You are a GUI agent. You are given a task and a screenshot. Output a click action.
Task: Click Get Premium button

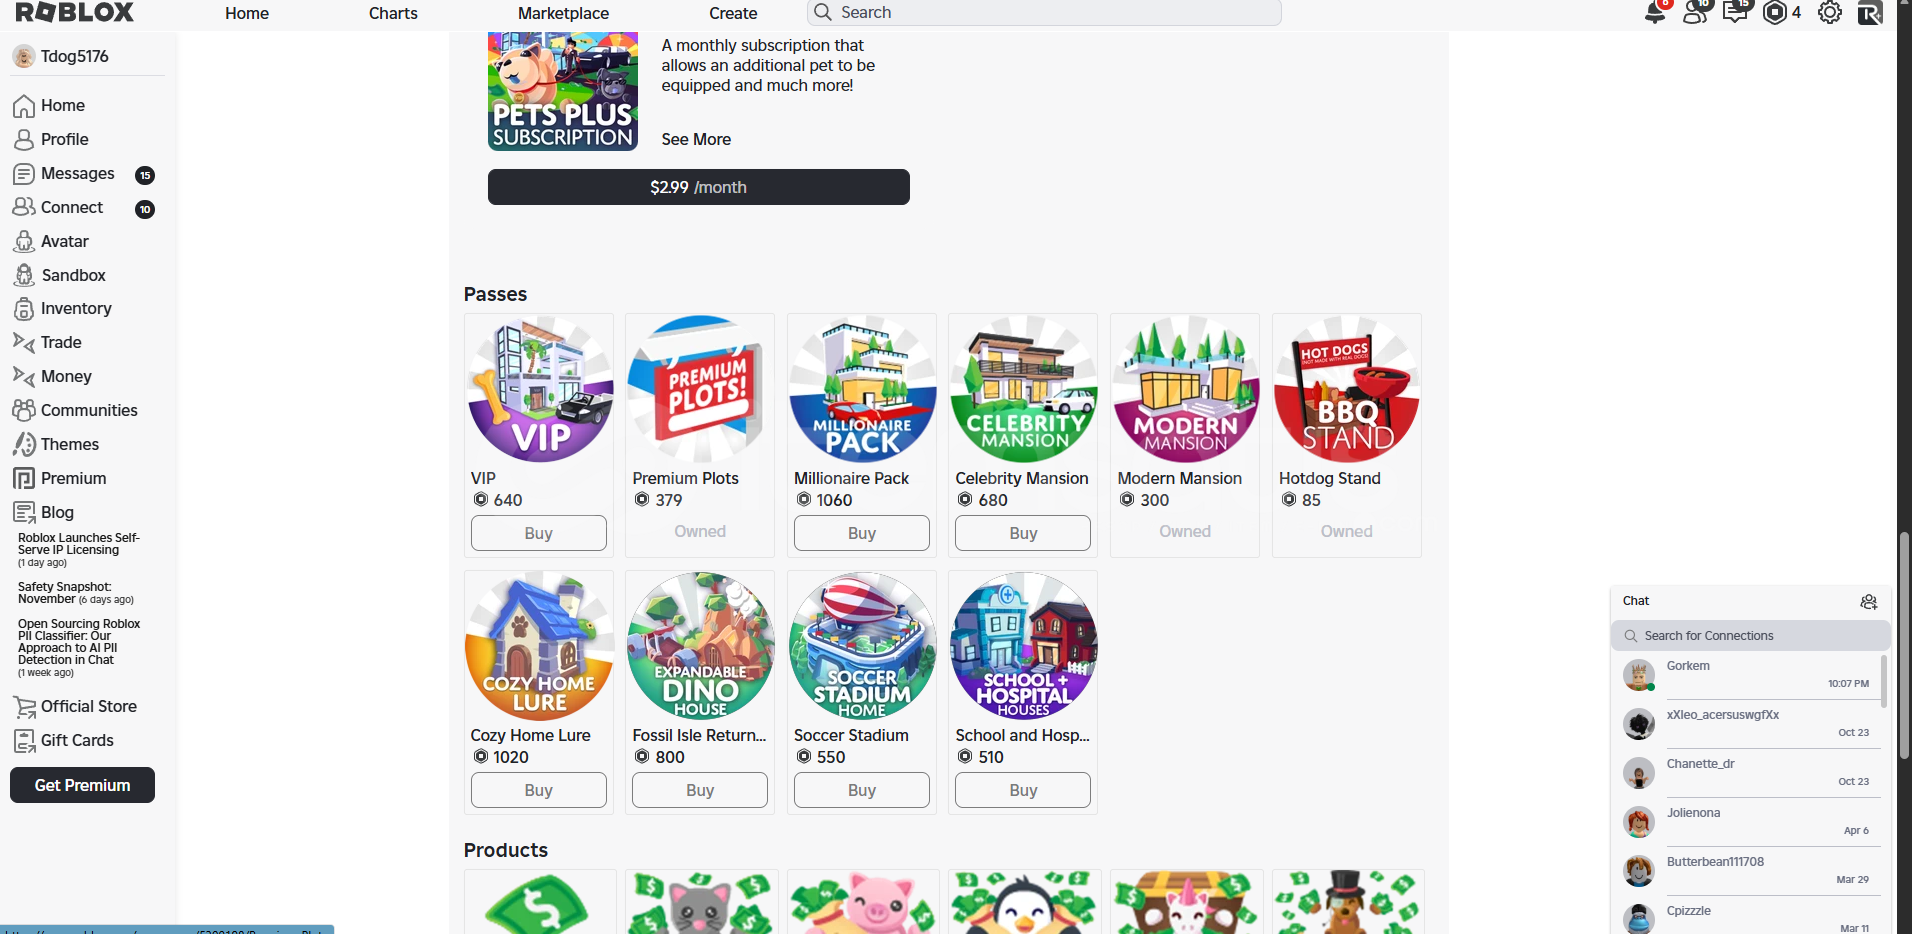tap(82, 785)
